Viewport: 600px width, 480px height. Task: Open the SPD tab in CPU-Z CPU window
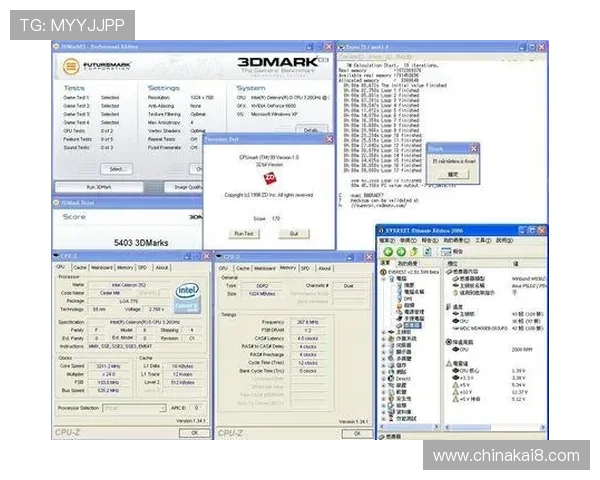(143, 268)
